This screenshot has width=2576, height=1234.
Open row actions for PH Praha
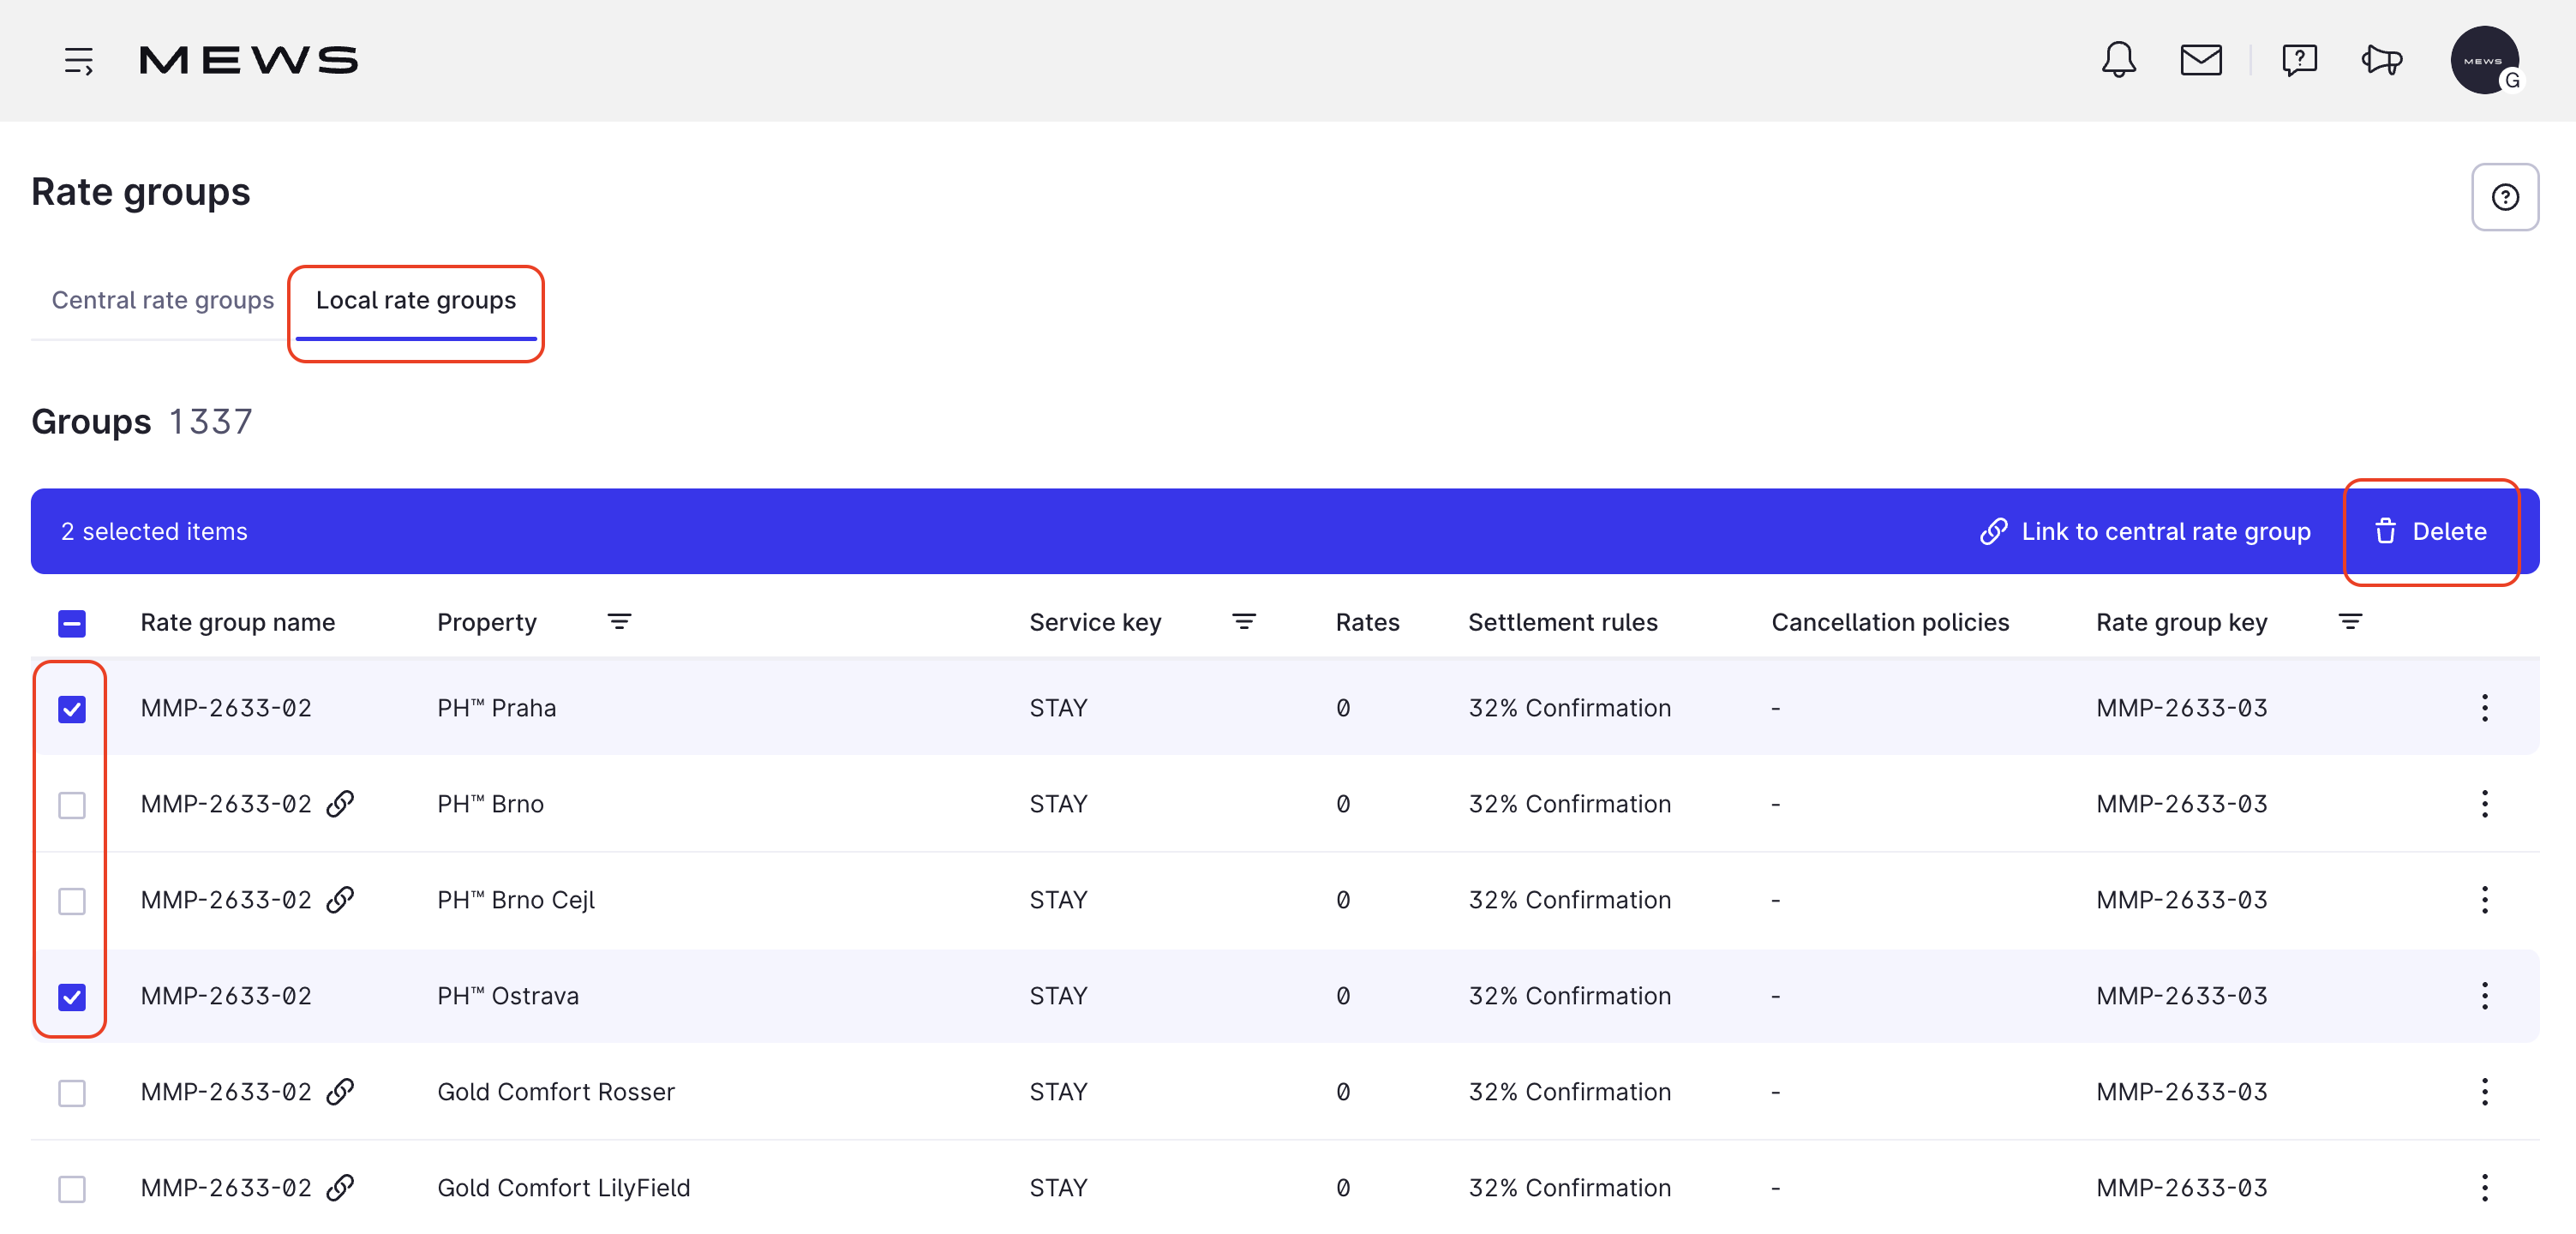point(2485,708)
